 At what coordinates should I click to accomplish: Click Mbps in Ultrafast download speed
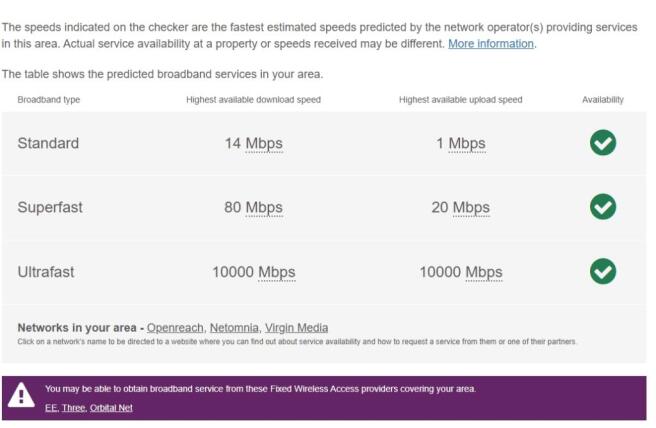[x=277, y=272]
